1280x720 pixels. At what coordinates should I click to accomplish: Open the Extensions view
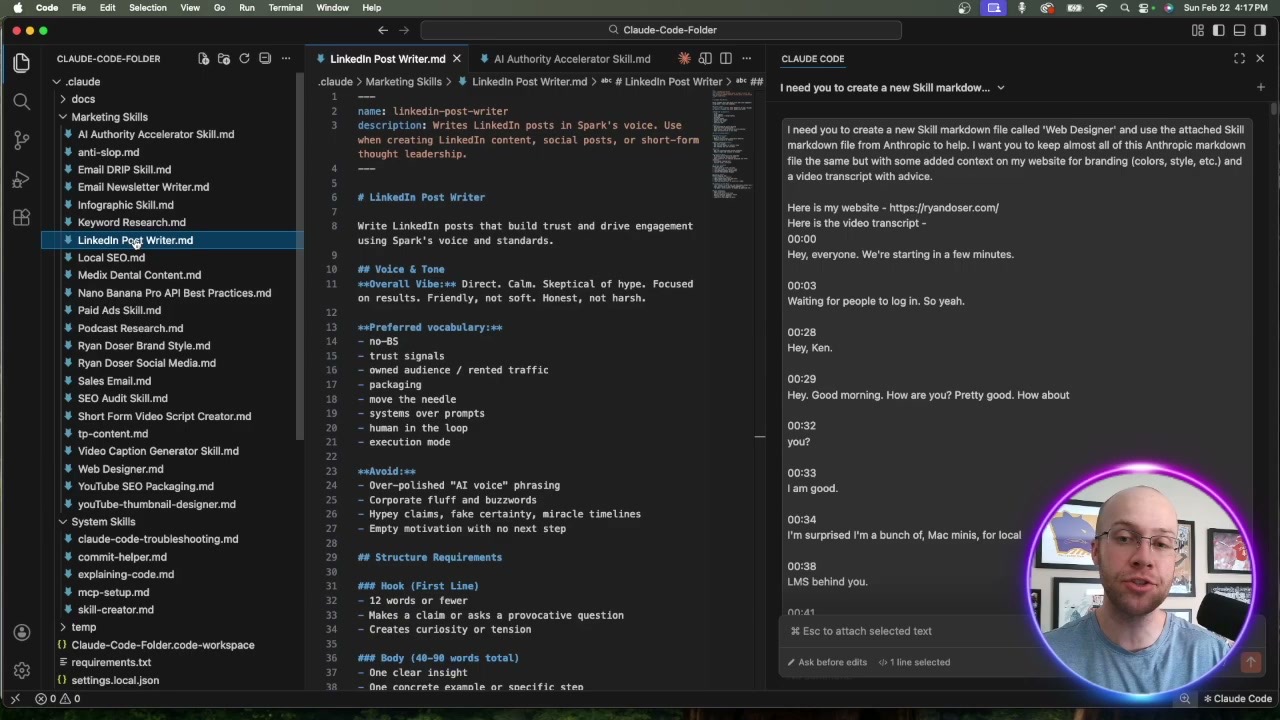click(21, 217)
